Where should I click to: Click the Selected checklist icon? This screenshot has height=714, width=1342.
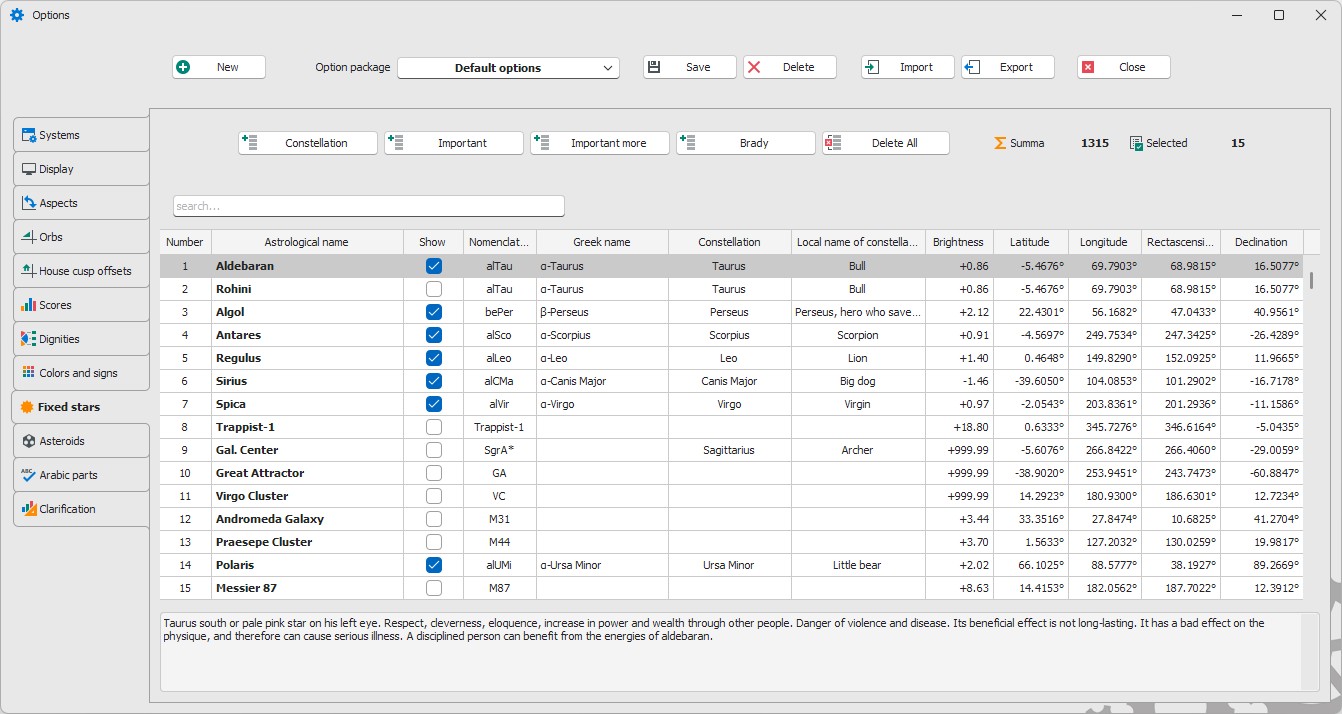(x=1136, y=143)
